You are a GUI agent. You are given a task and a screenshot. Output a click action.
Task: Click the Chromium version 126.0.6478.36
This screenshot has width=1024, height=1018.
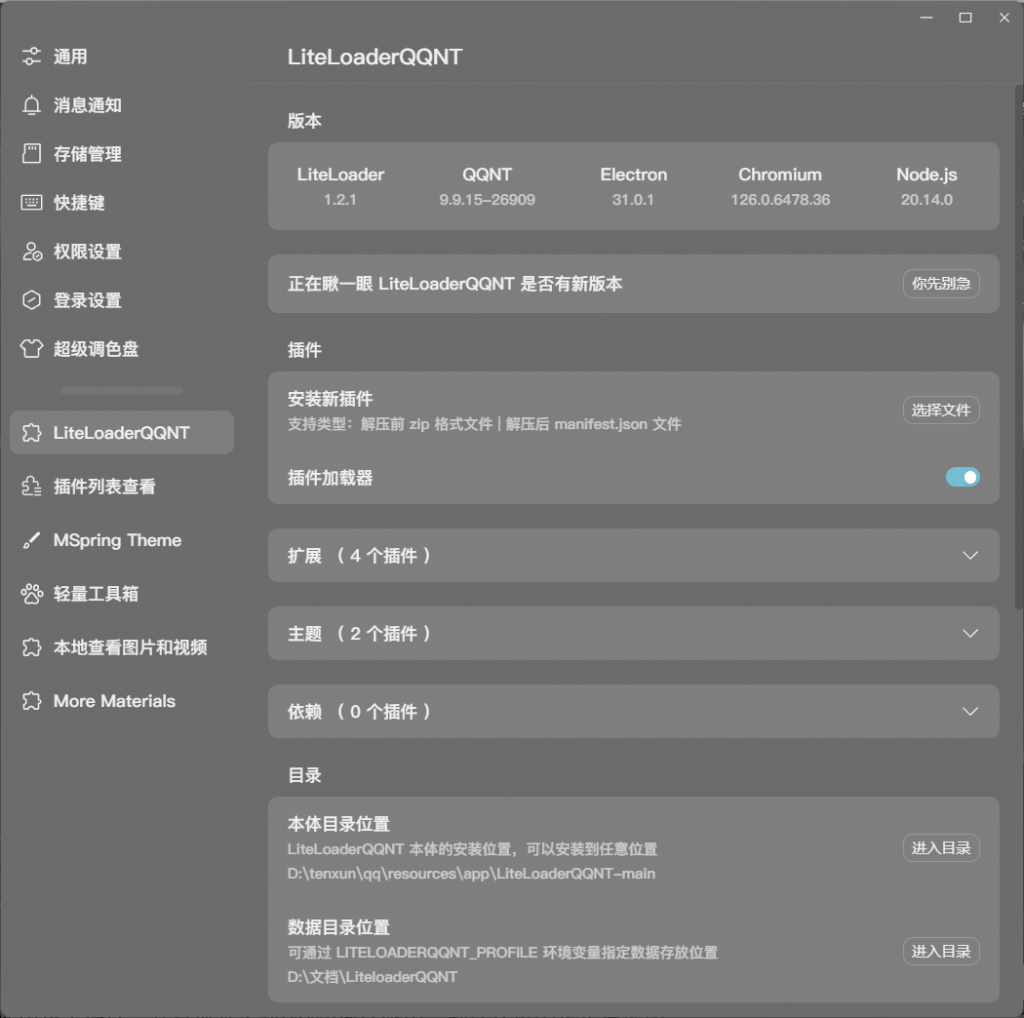point(780,200)
